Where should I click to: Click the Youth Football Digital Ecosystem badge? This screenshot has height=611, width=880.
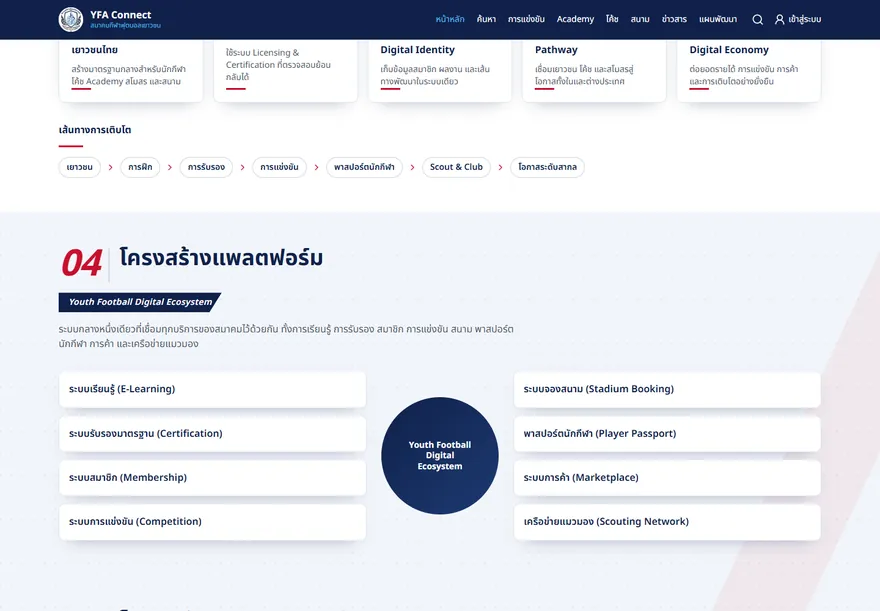(x=140, y=302)
